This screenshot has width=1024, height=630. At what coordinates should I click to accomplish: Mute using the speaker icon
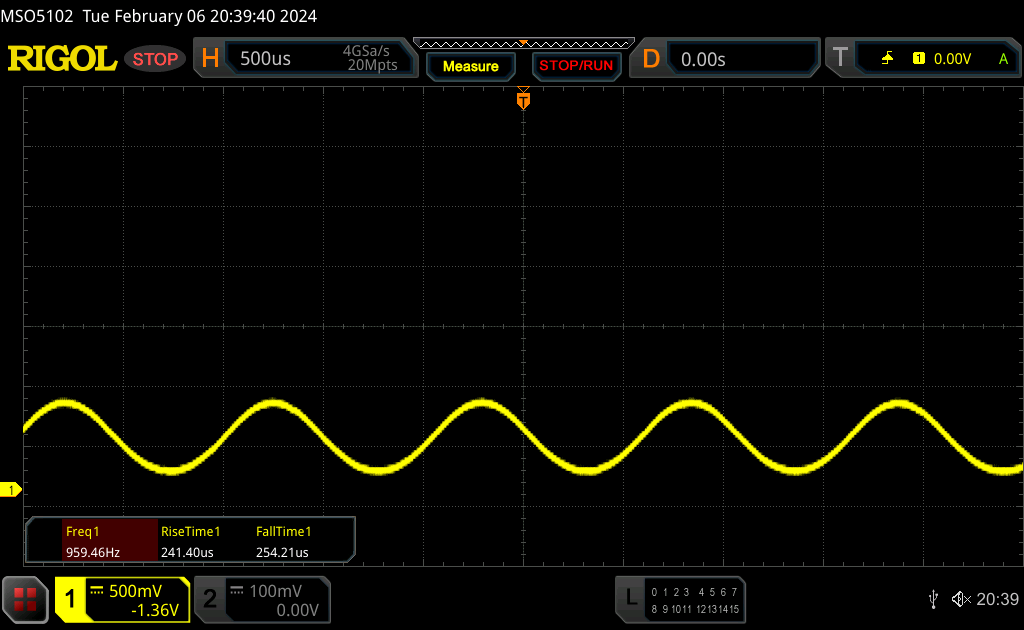pyautogui.click(x=960, y=598)
